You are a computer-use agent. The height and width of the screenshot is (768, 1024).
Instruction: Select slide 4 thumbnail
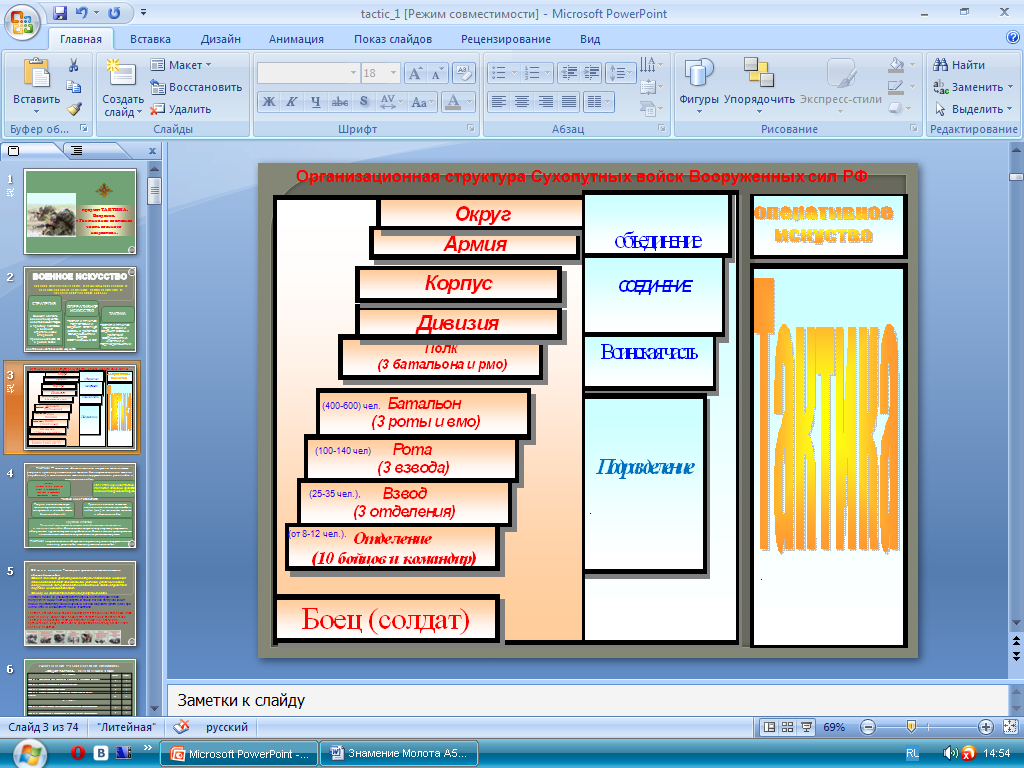(80, 505)
